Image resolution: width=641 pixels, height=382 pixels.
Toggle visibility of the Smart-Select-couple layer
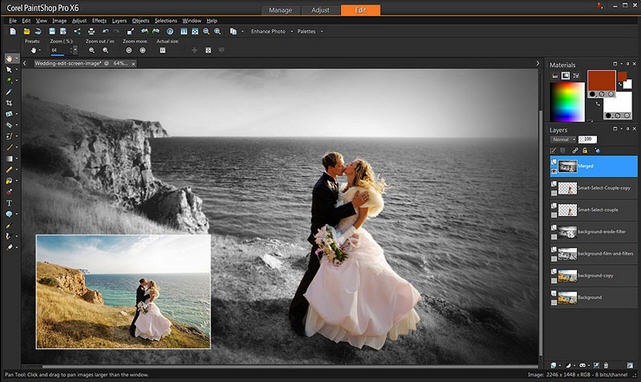click(x=554, y=206)
